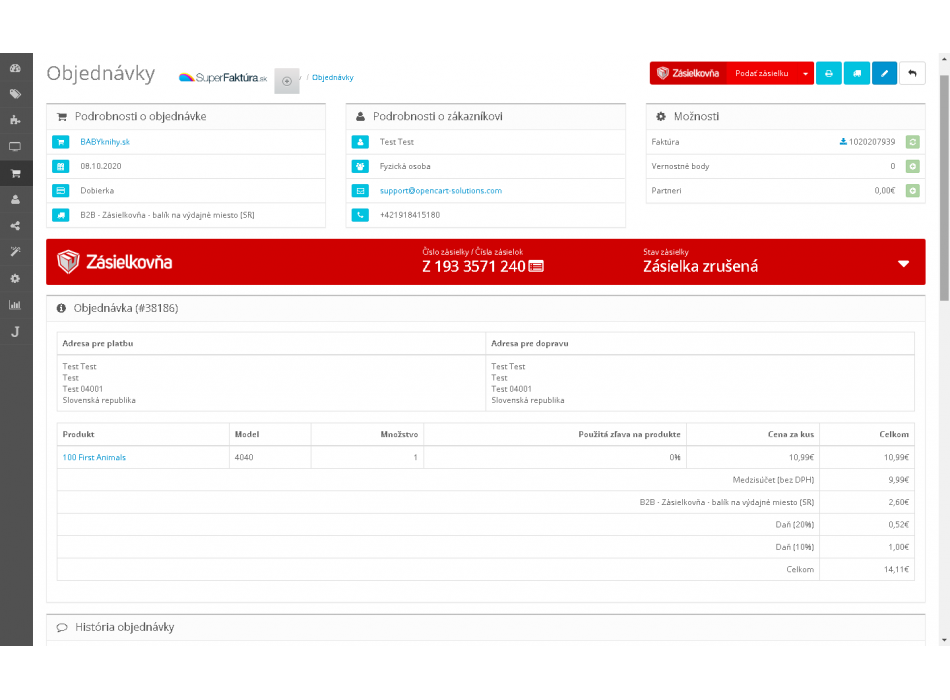Click the phone number +421918415180
The width and height of the screenshot is (950, 700).
410,215
